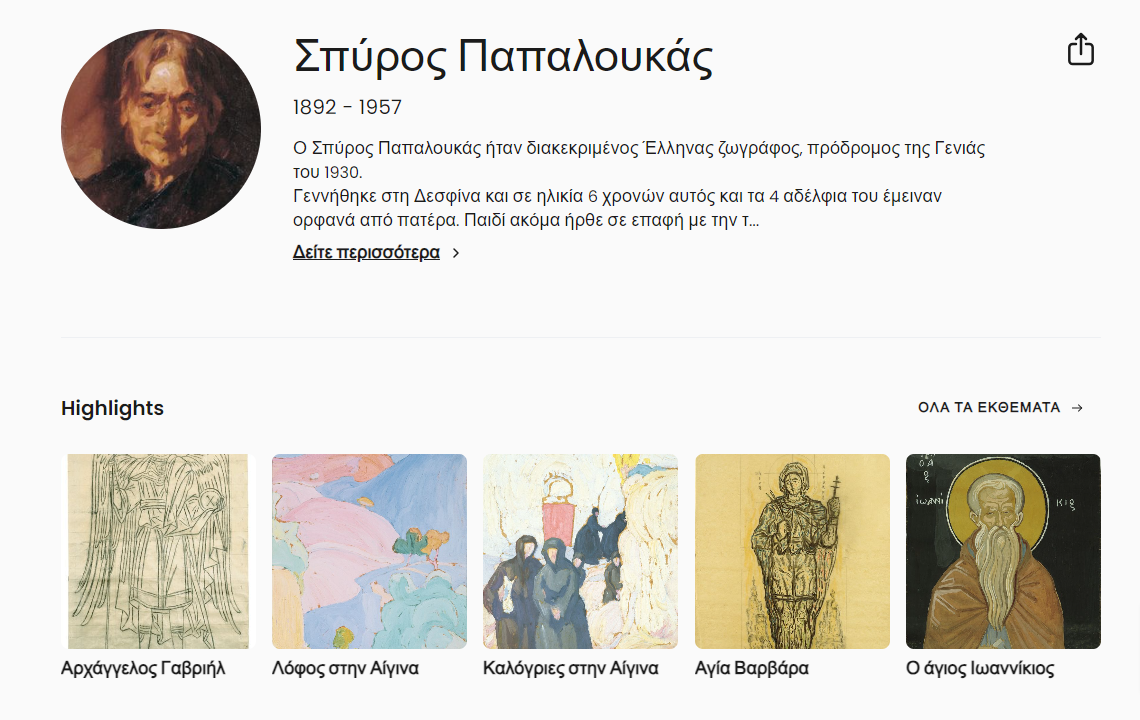
Task: Click the Σπύρος Παπαλουκάς title heading
Action: tap(503, 57)
